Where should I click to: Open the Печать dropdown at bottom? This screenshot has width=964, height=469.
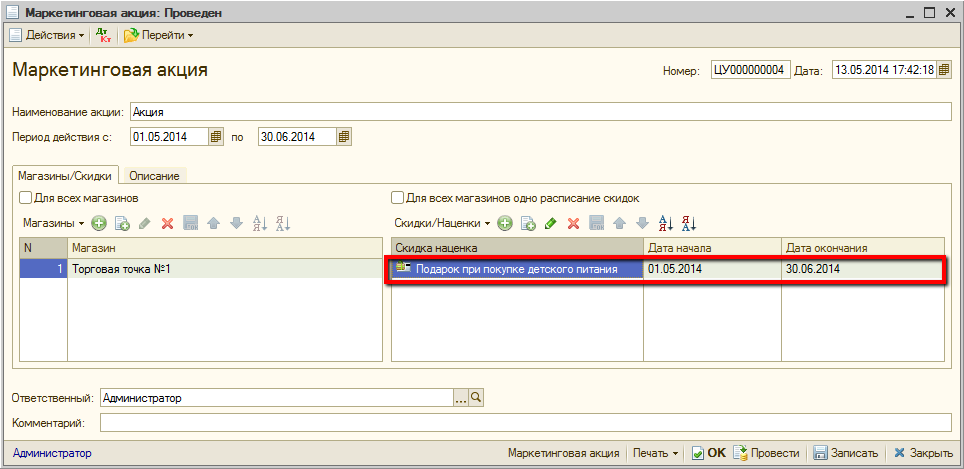(655, 453)
